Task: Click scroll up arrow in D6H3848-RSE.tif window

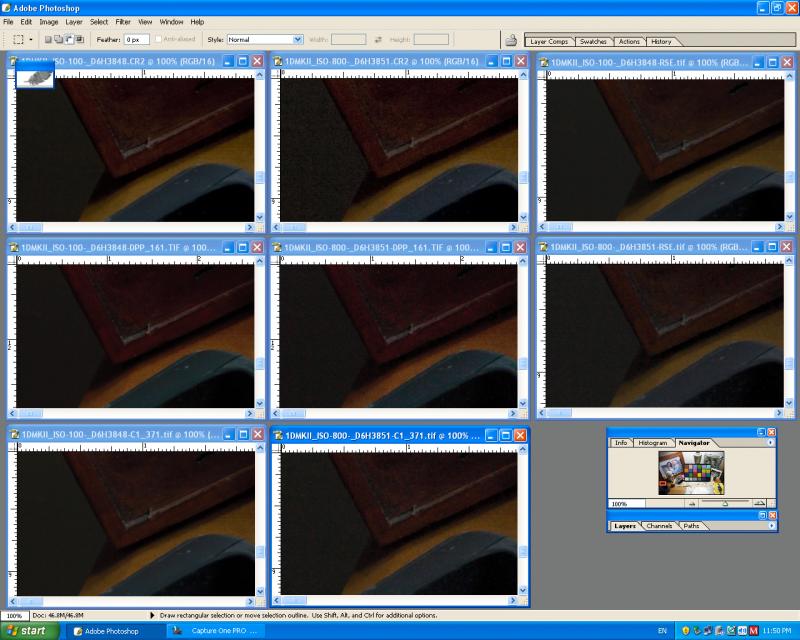Action: coord(790,77)
